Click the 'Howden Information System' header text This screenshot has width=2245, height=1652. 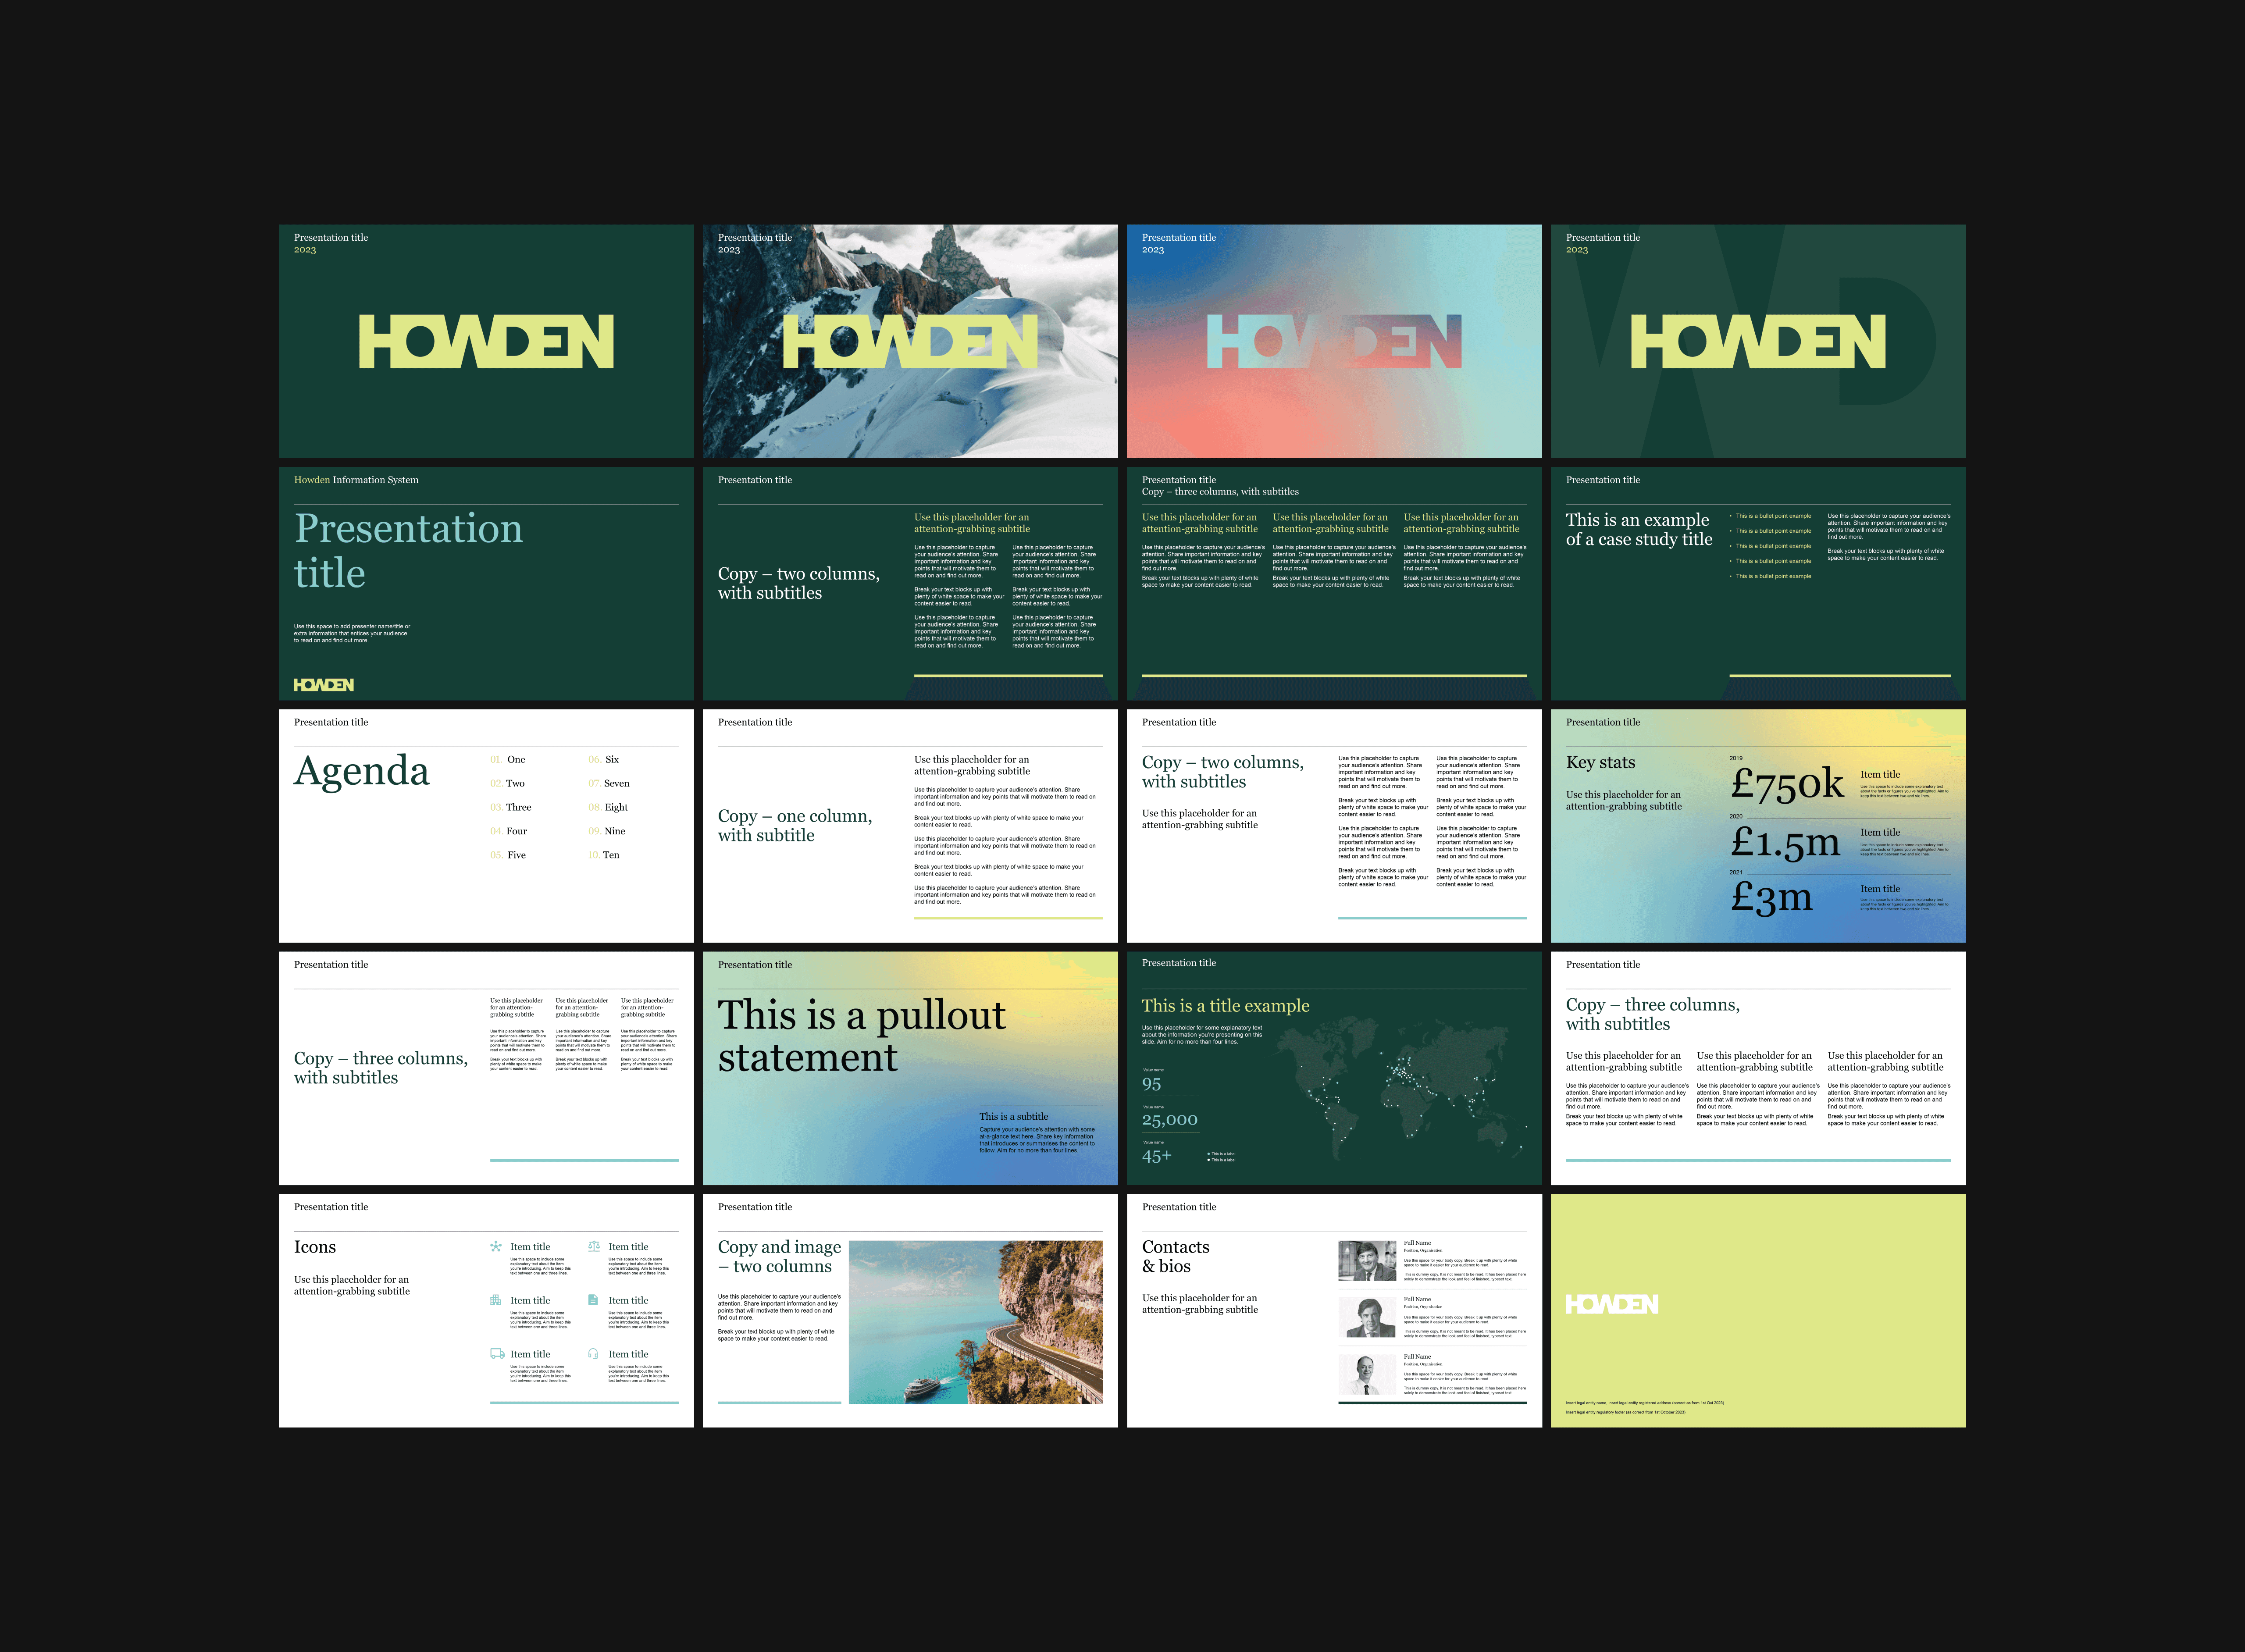pyautogui.click(x=356, y=480)
